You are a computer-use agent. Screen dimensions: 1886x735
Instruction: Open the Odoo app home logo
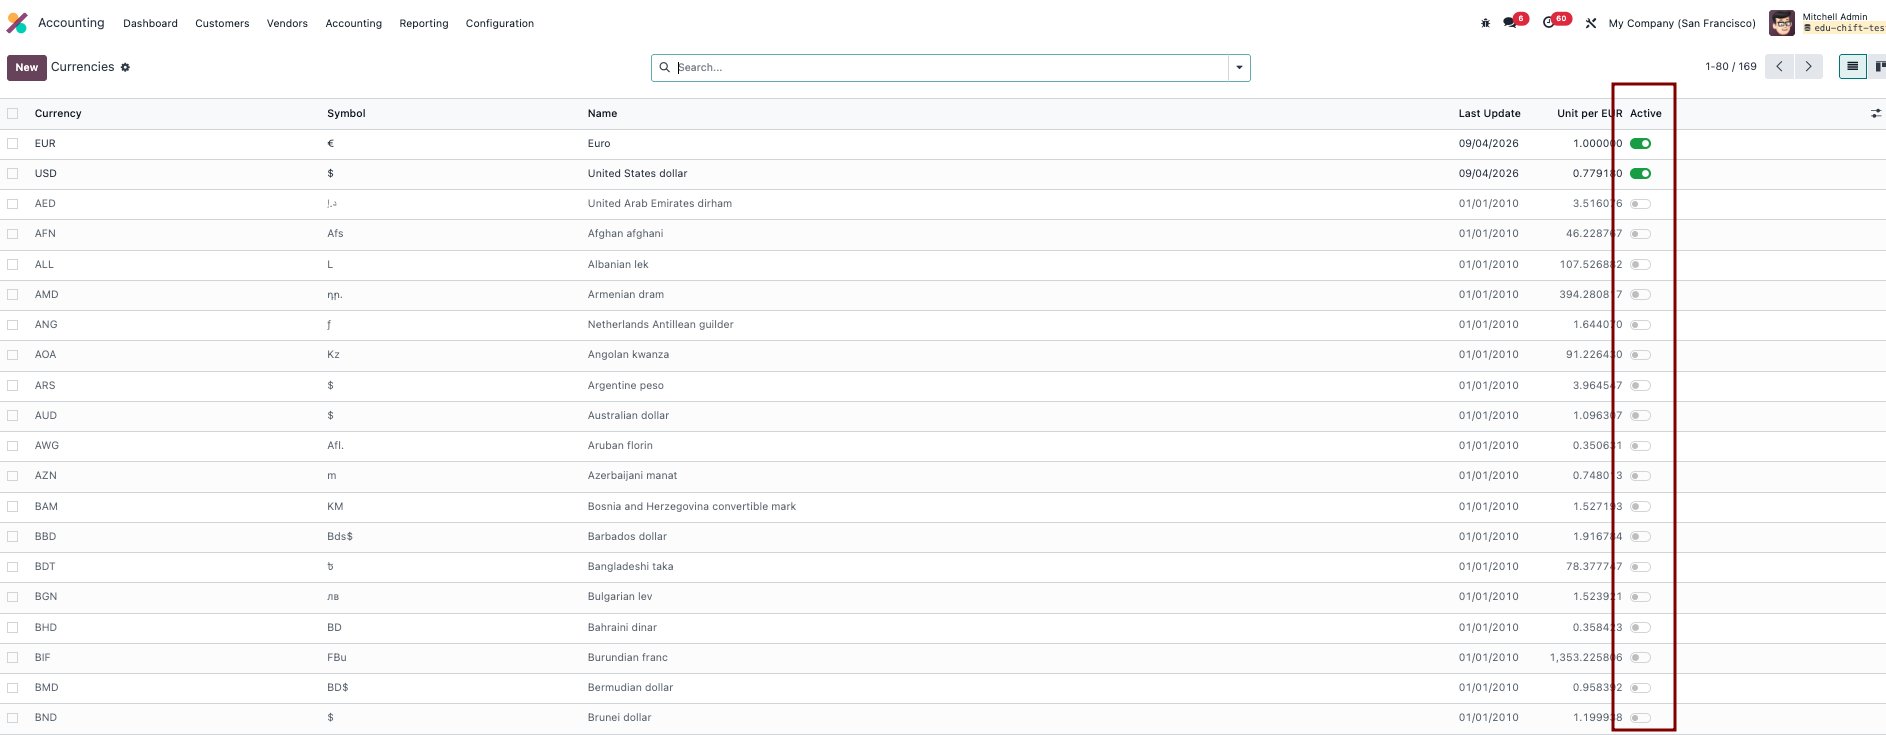(17, 23)
